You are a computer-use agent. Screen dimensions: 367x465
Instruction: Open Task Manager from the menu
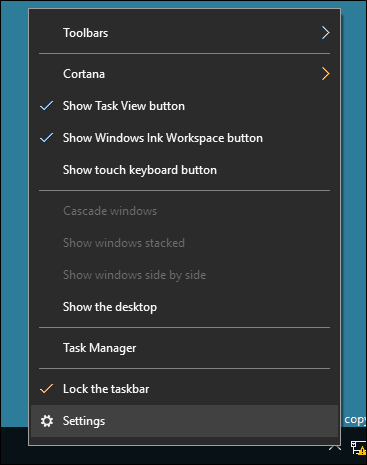(x=184, y=348)
